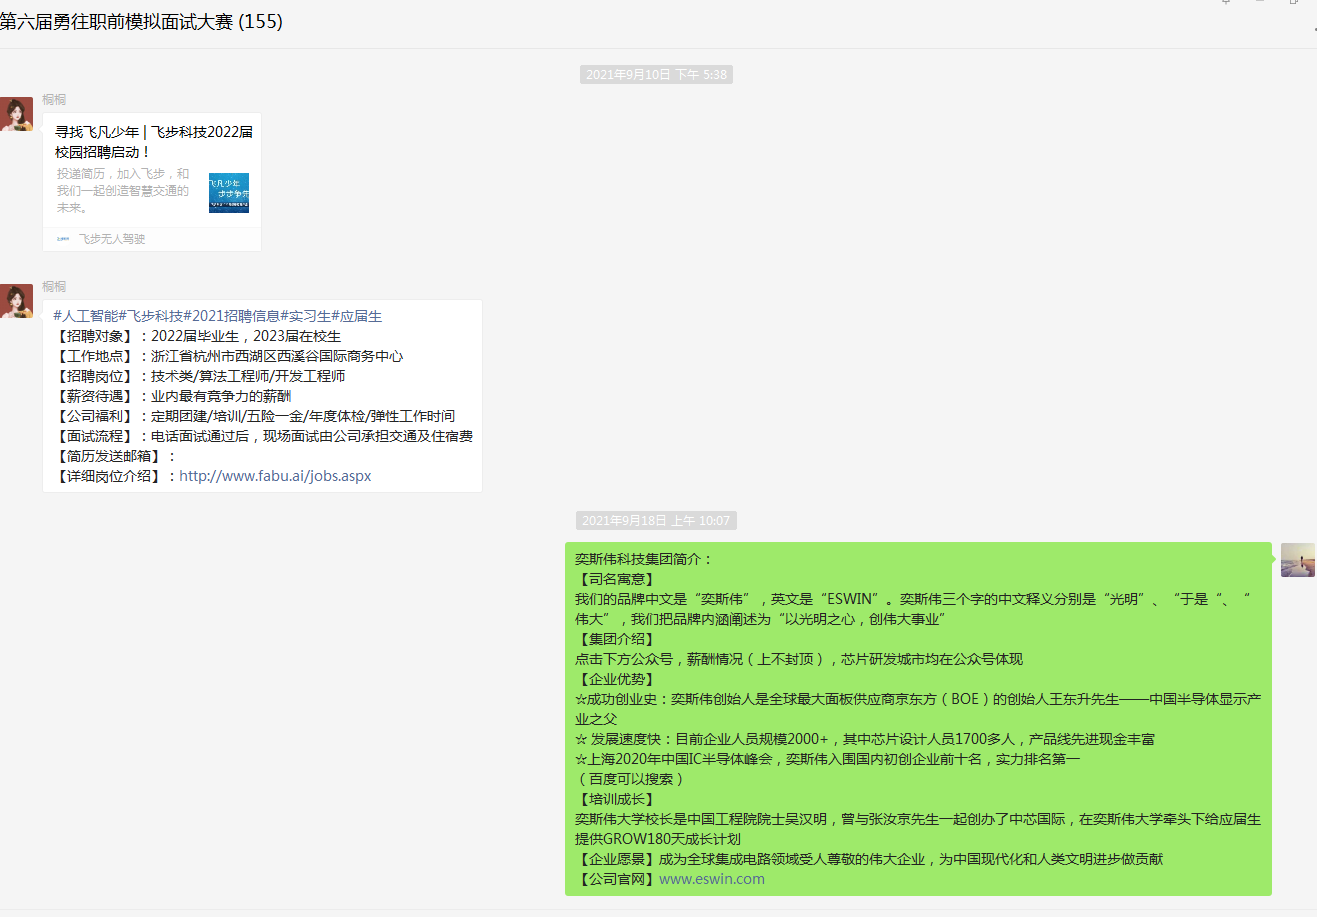Screen dimensions: 1317x917
Task: Click sender name 桐桐 above the 招聘对象 message
Action: [54, 286]
